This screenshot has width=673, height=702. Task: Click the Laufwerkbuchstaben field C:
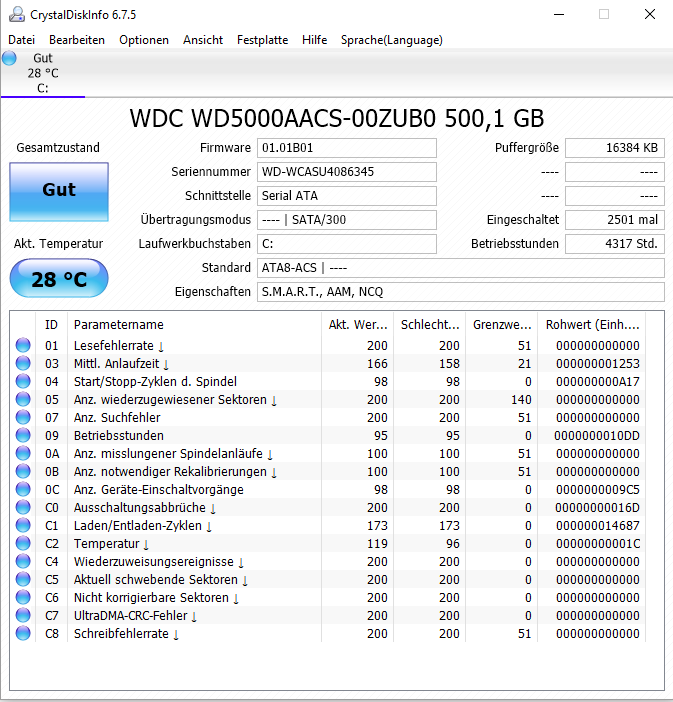tap(347, 244)
